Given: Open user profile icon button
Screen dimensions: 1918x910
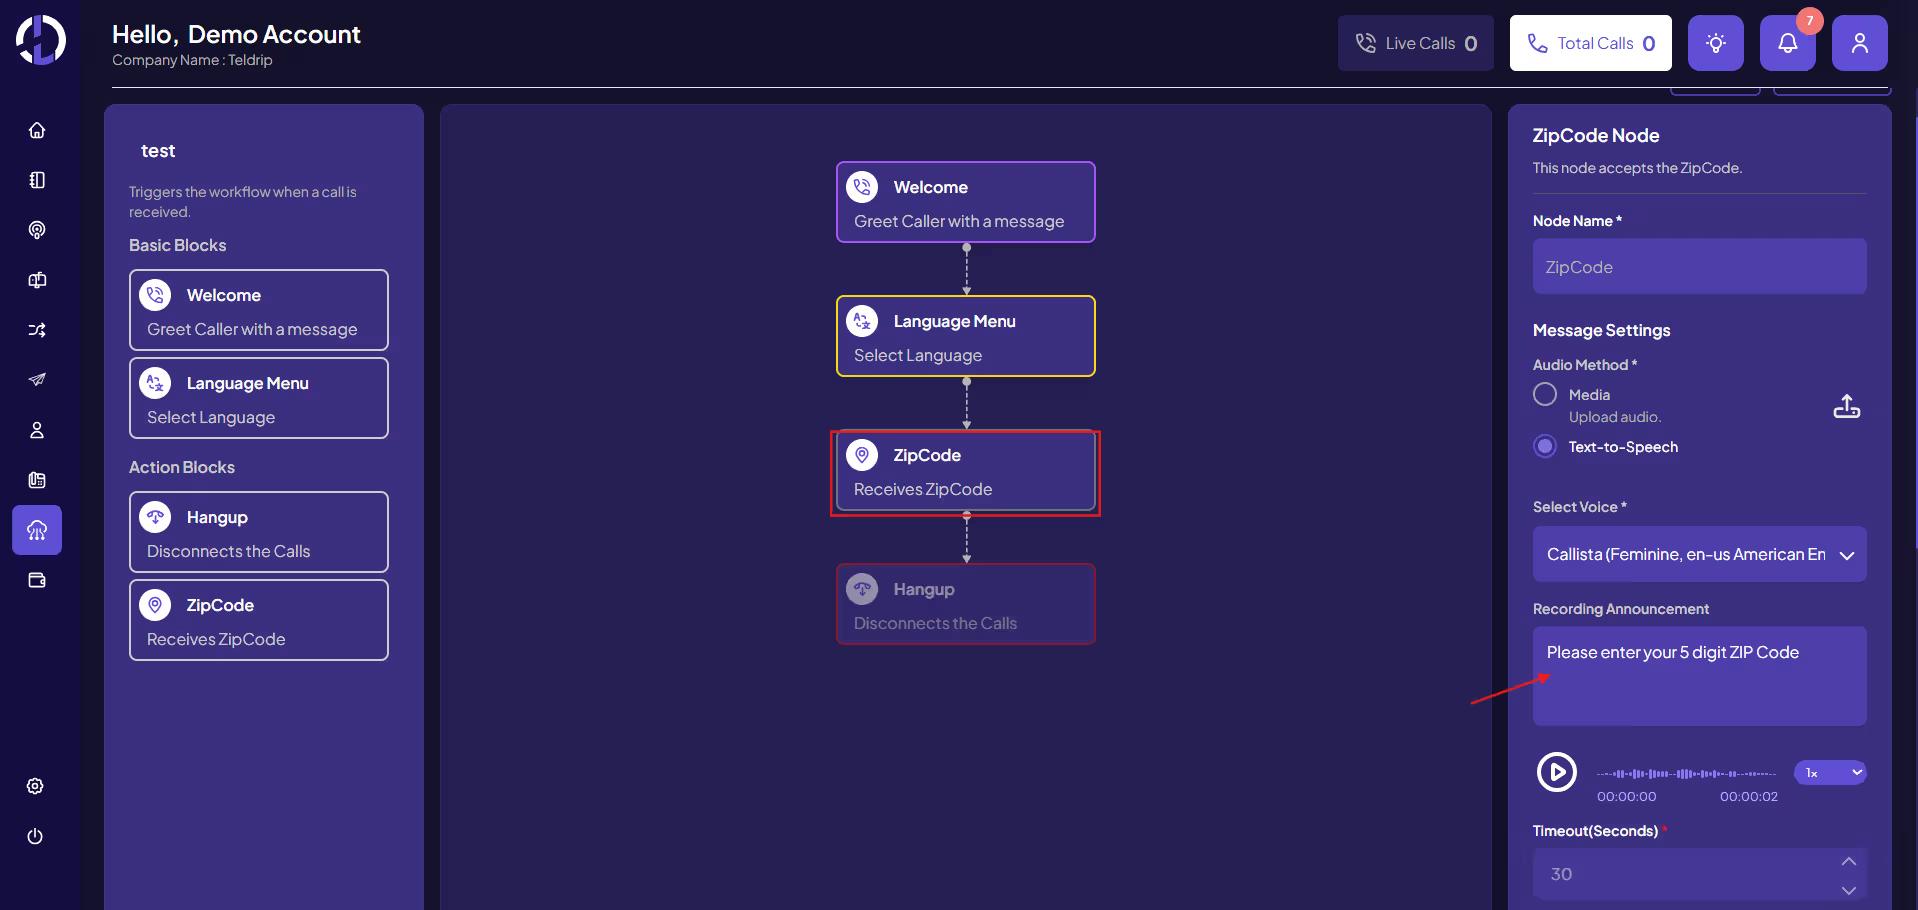Looking at the screenshot, I should coord(1859,43).
